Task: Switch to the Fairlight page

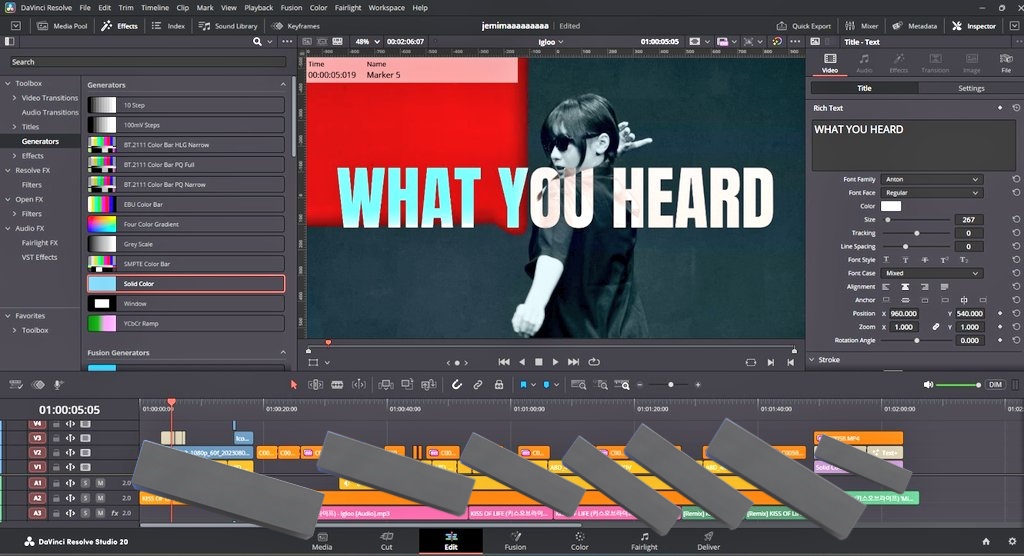Action: click(x=644, y=541)
